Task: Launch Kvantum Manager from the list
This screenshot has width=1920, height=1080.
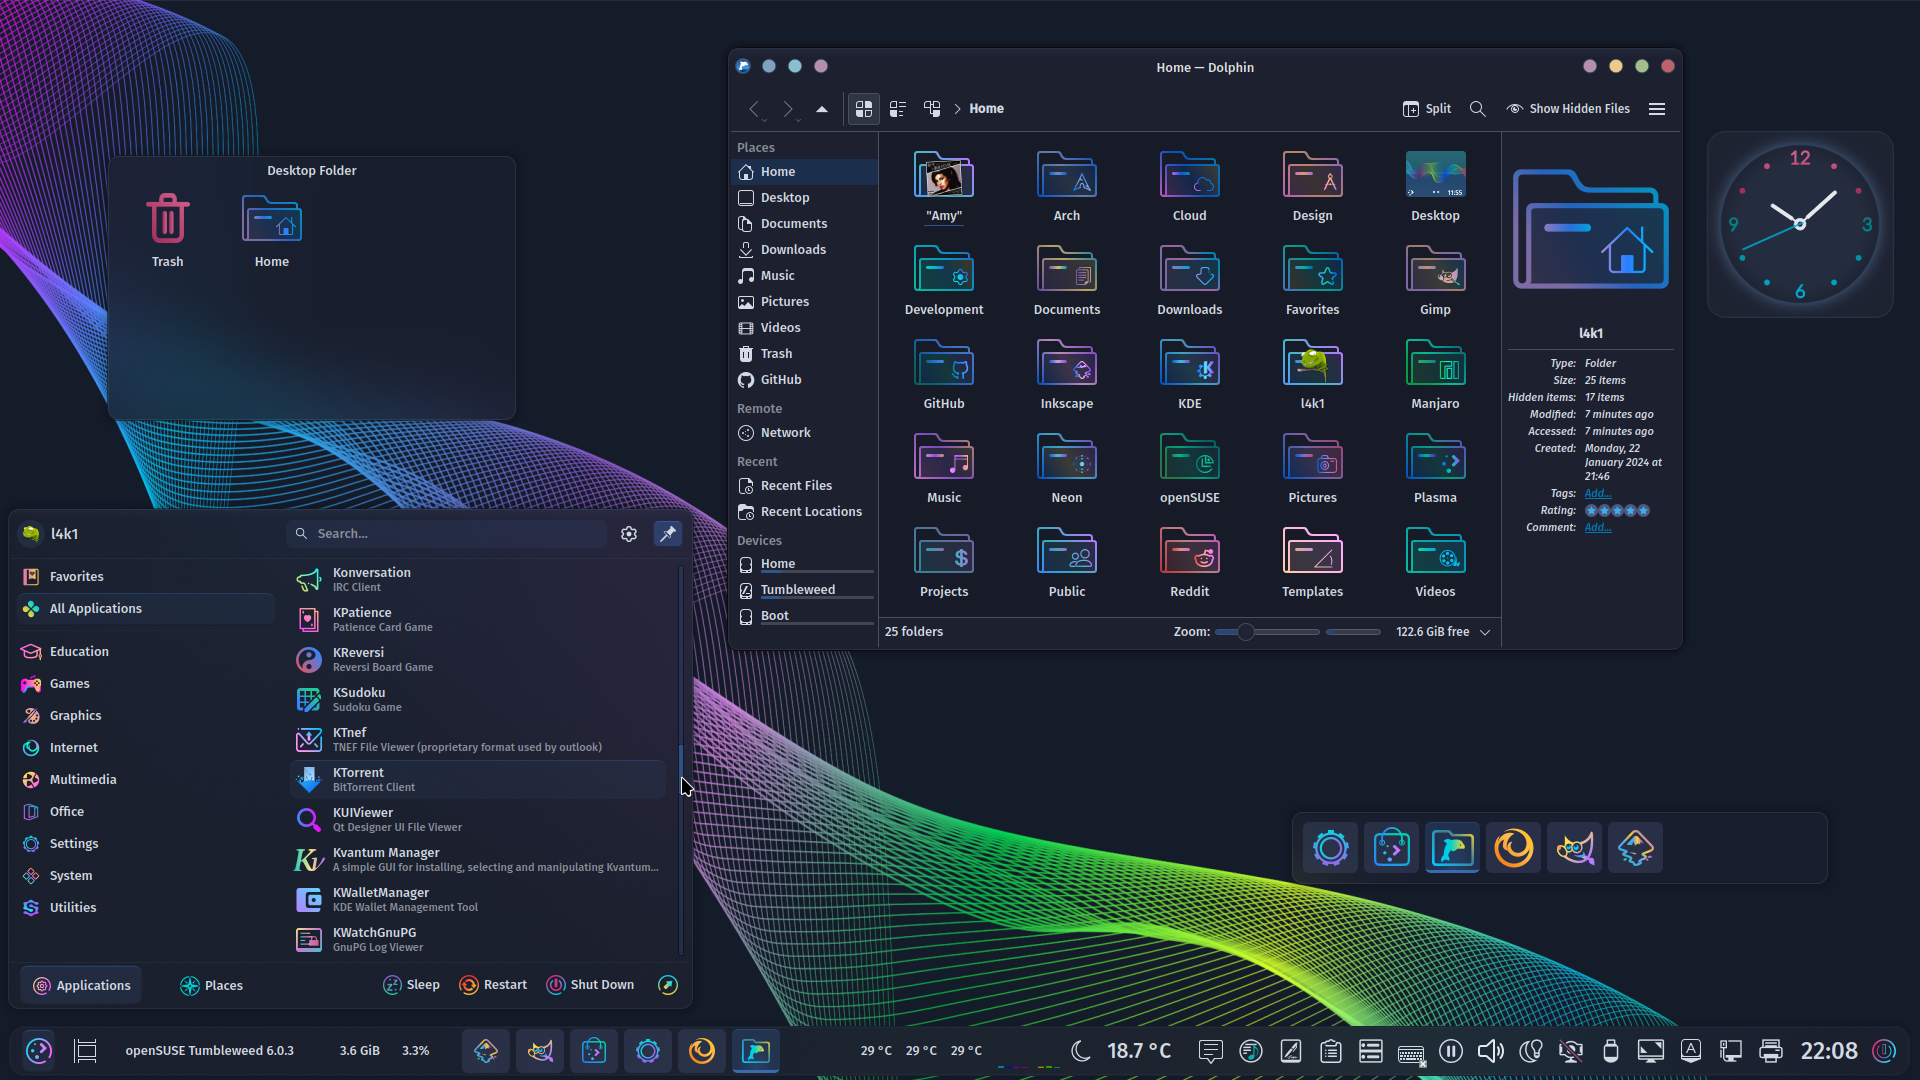Action: (478, 860)
